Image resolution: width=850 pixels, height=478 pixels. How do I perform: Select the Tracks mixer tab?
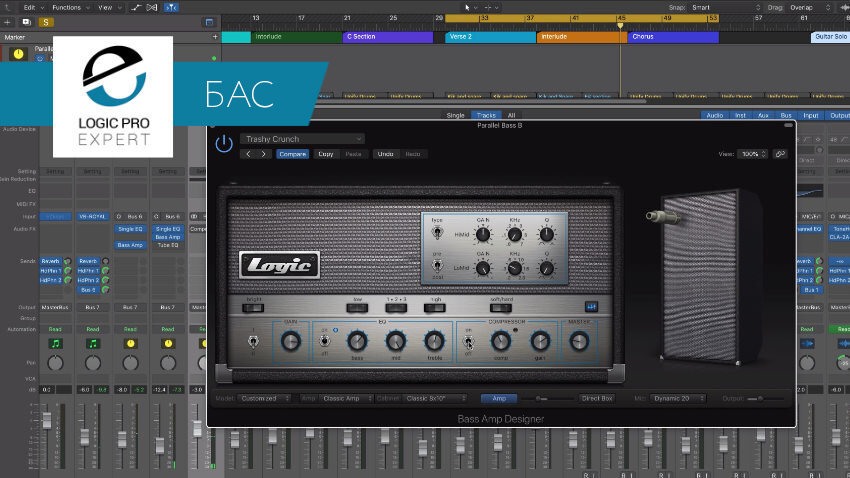486,115
